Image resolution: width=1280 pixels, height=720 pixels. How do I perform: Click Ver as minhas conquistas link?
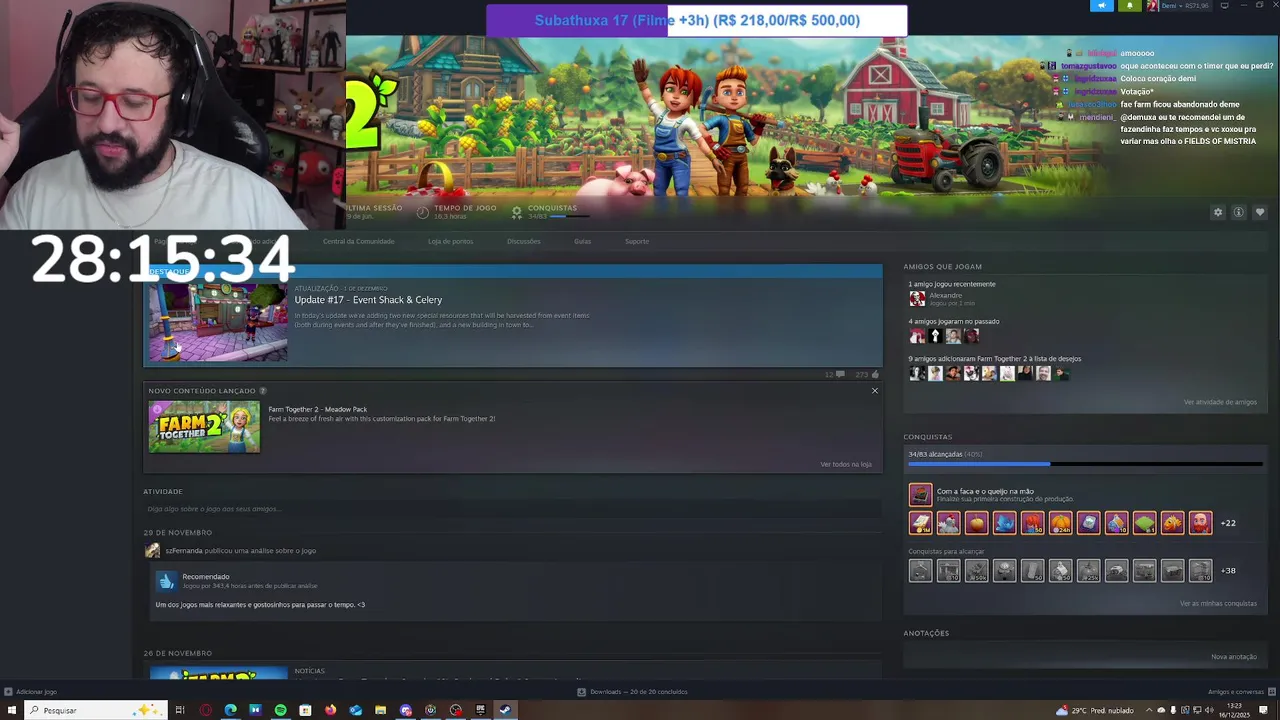pyautogui.click(x=1218, y=604)
